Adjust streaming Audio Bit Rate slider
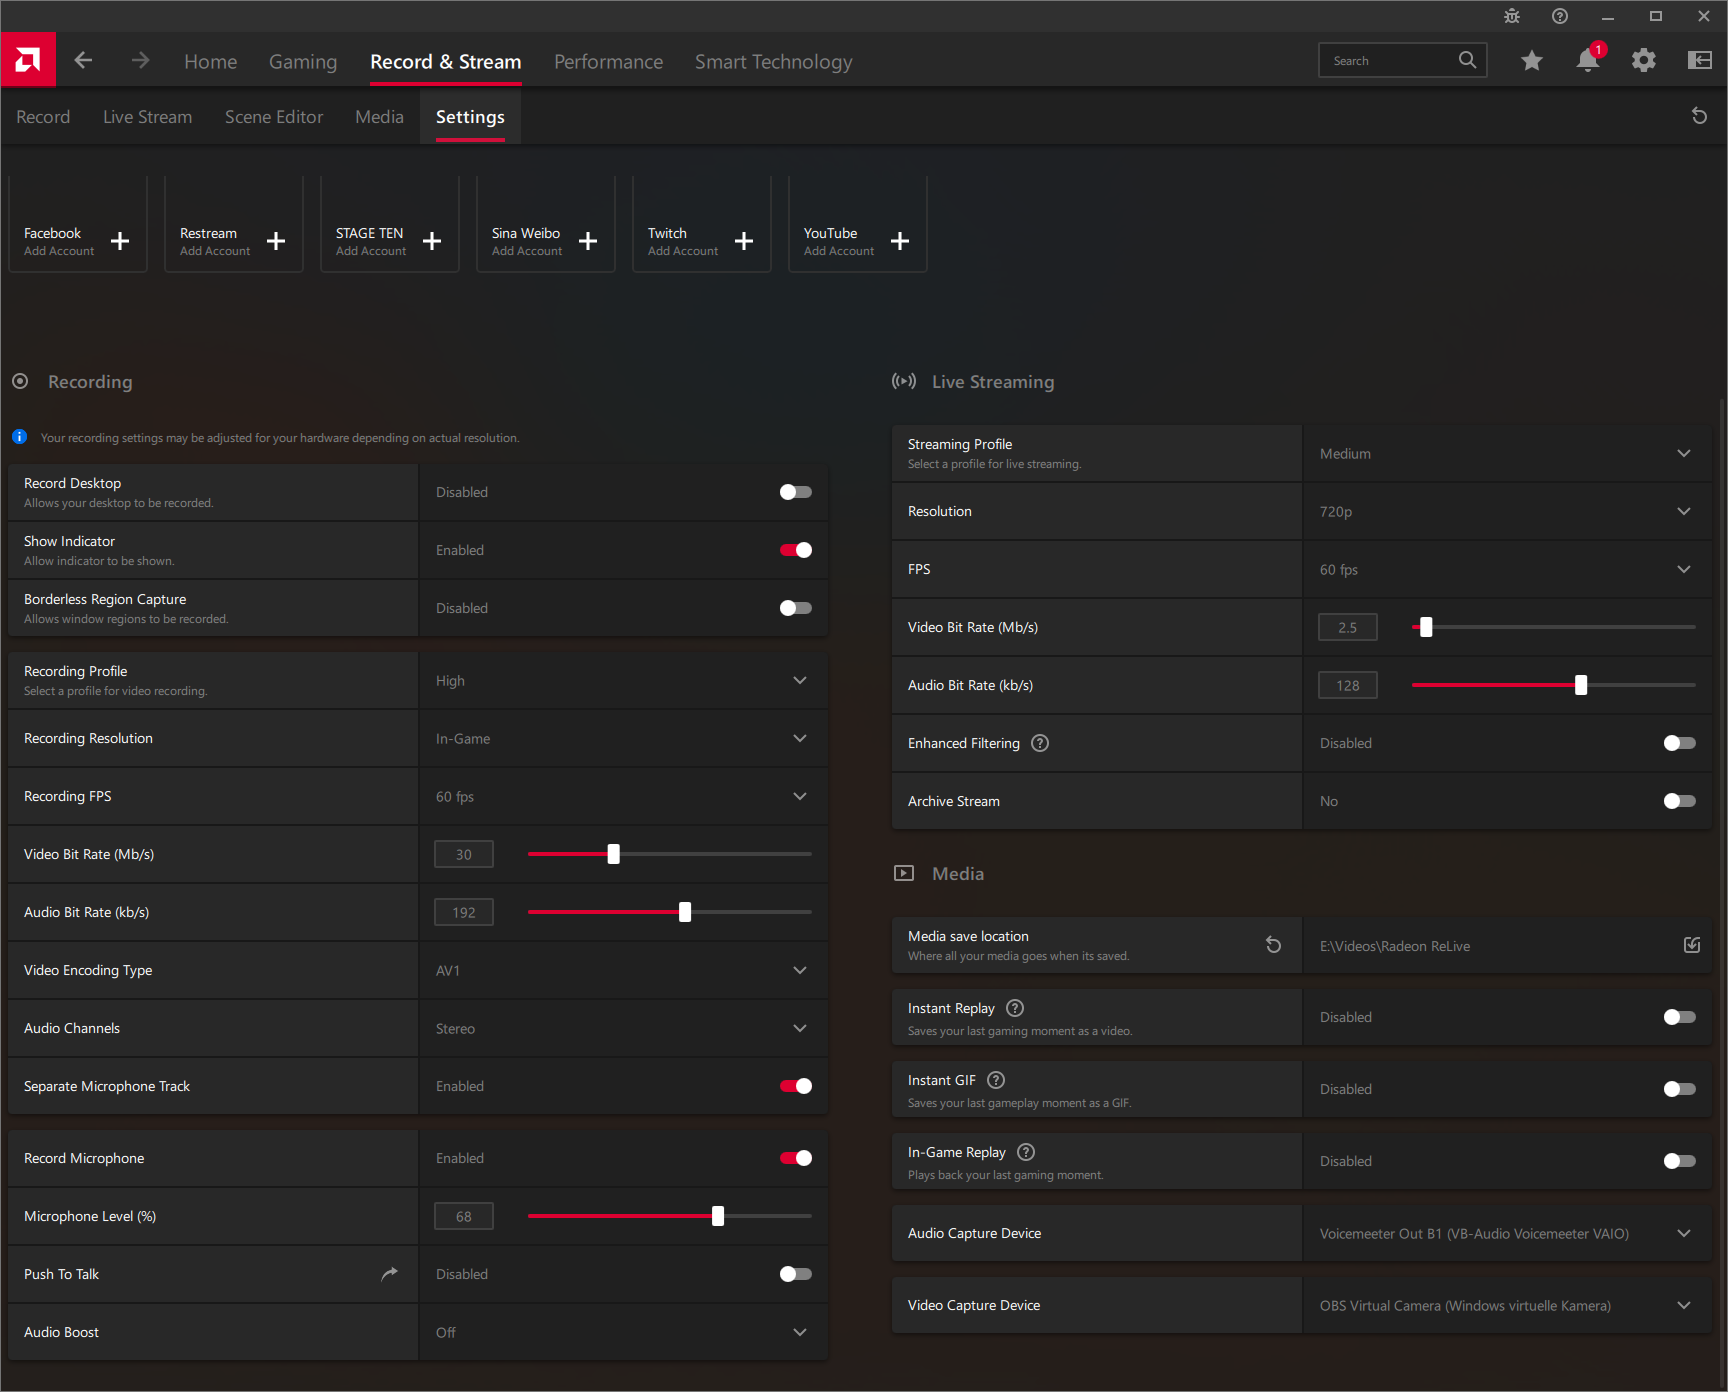This screenshot has height=1392, width=1728. (x=1581, y=685)
